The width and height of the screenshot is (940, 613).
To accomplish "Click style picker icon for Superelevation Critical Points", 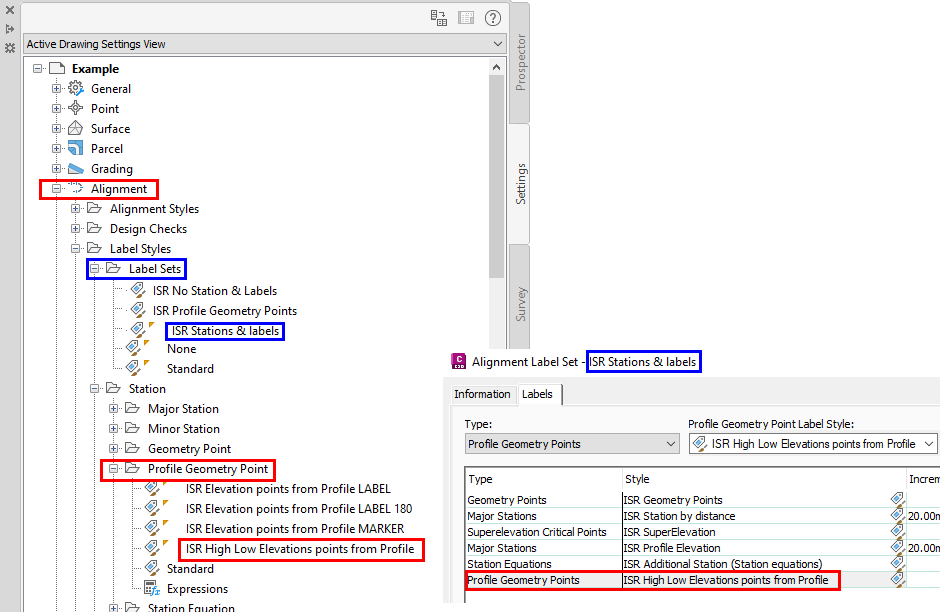I will point(897,531).
